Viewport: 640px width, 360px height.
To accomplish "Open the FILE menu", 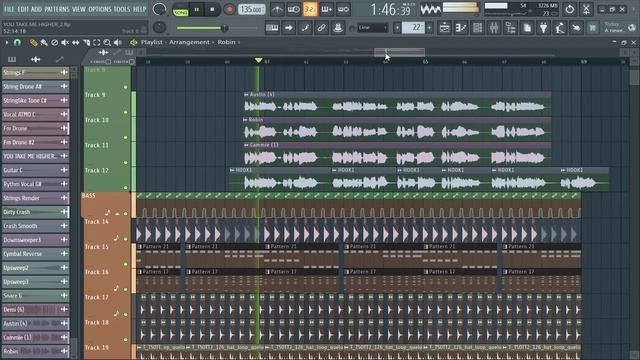I will tap(9, 9).
